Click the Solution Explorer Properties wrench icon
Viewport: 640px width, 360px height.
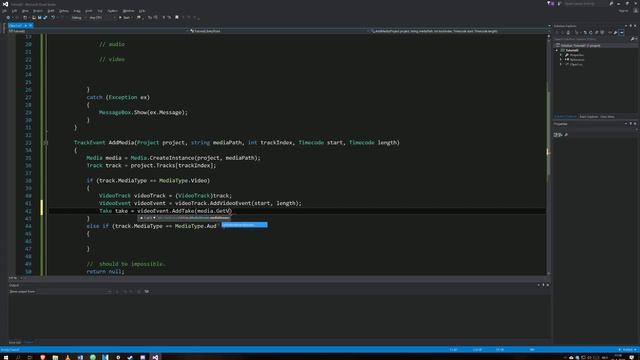tap(616, 33)
